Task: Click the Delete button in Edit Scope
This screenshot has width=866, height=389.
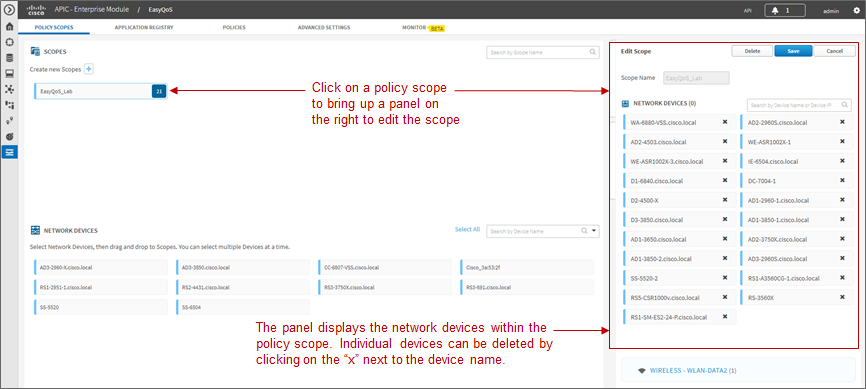Action: point(752,51)
